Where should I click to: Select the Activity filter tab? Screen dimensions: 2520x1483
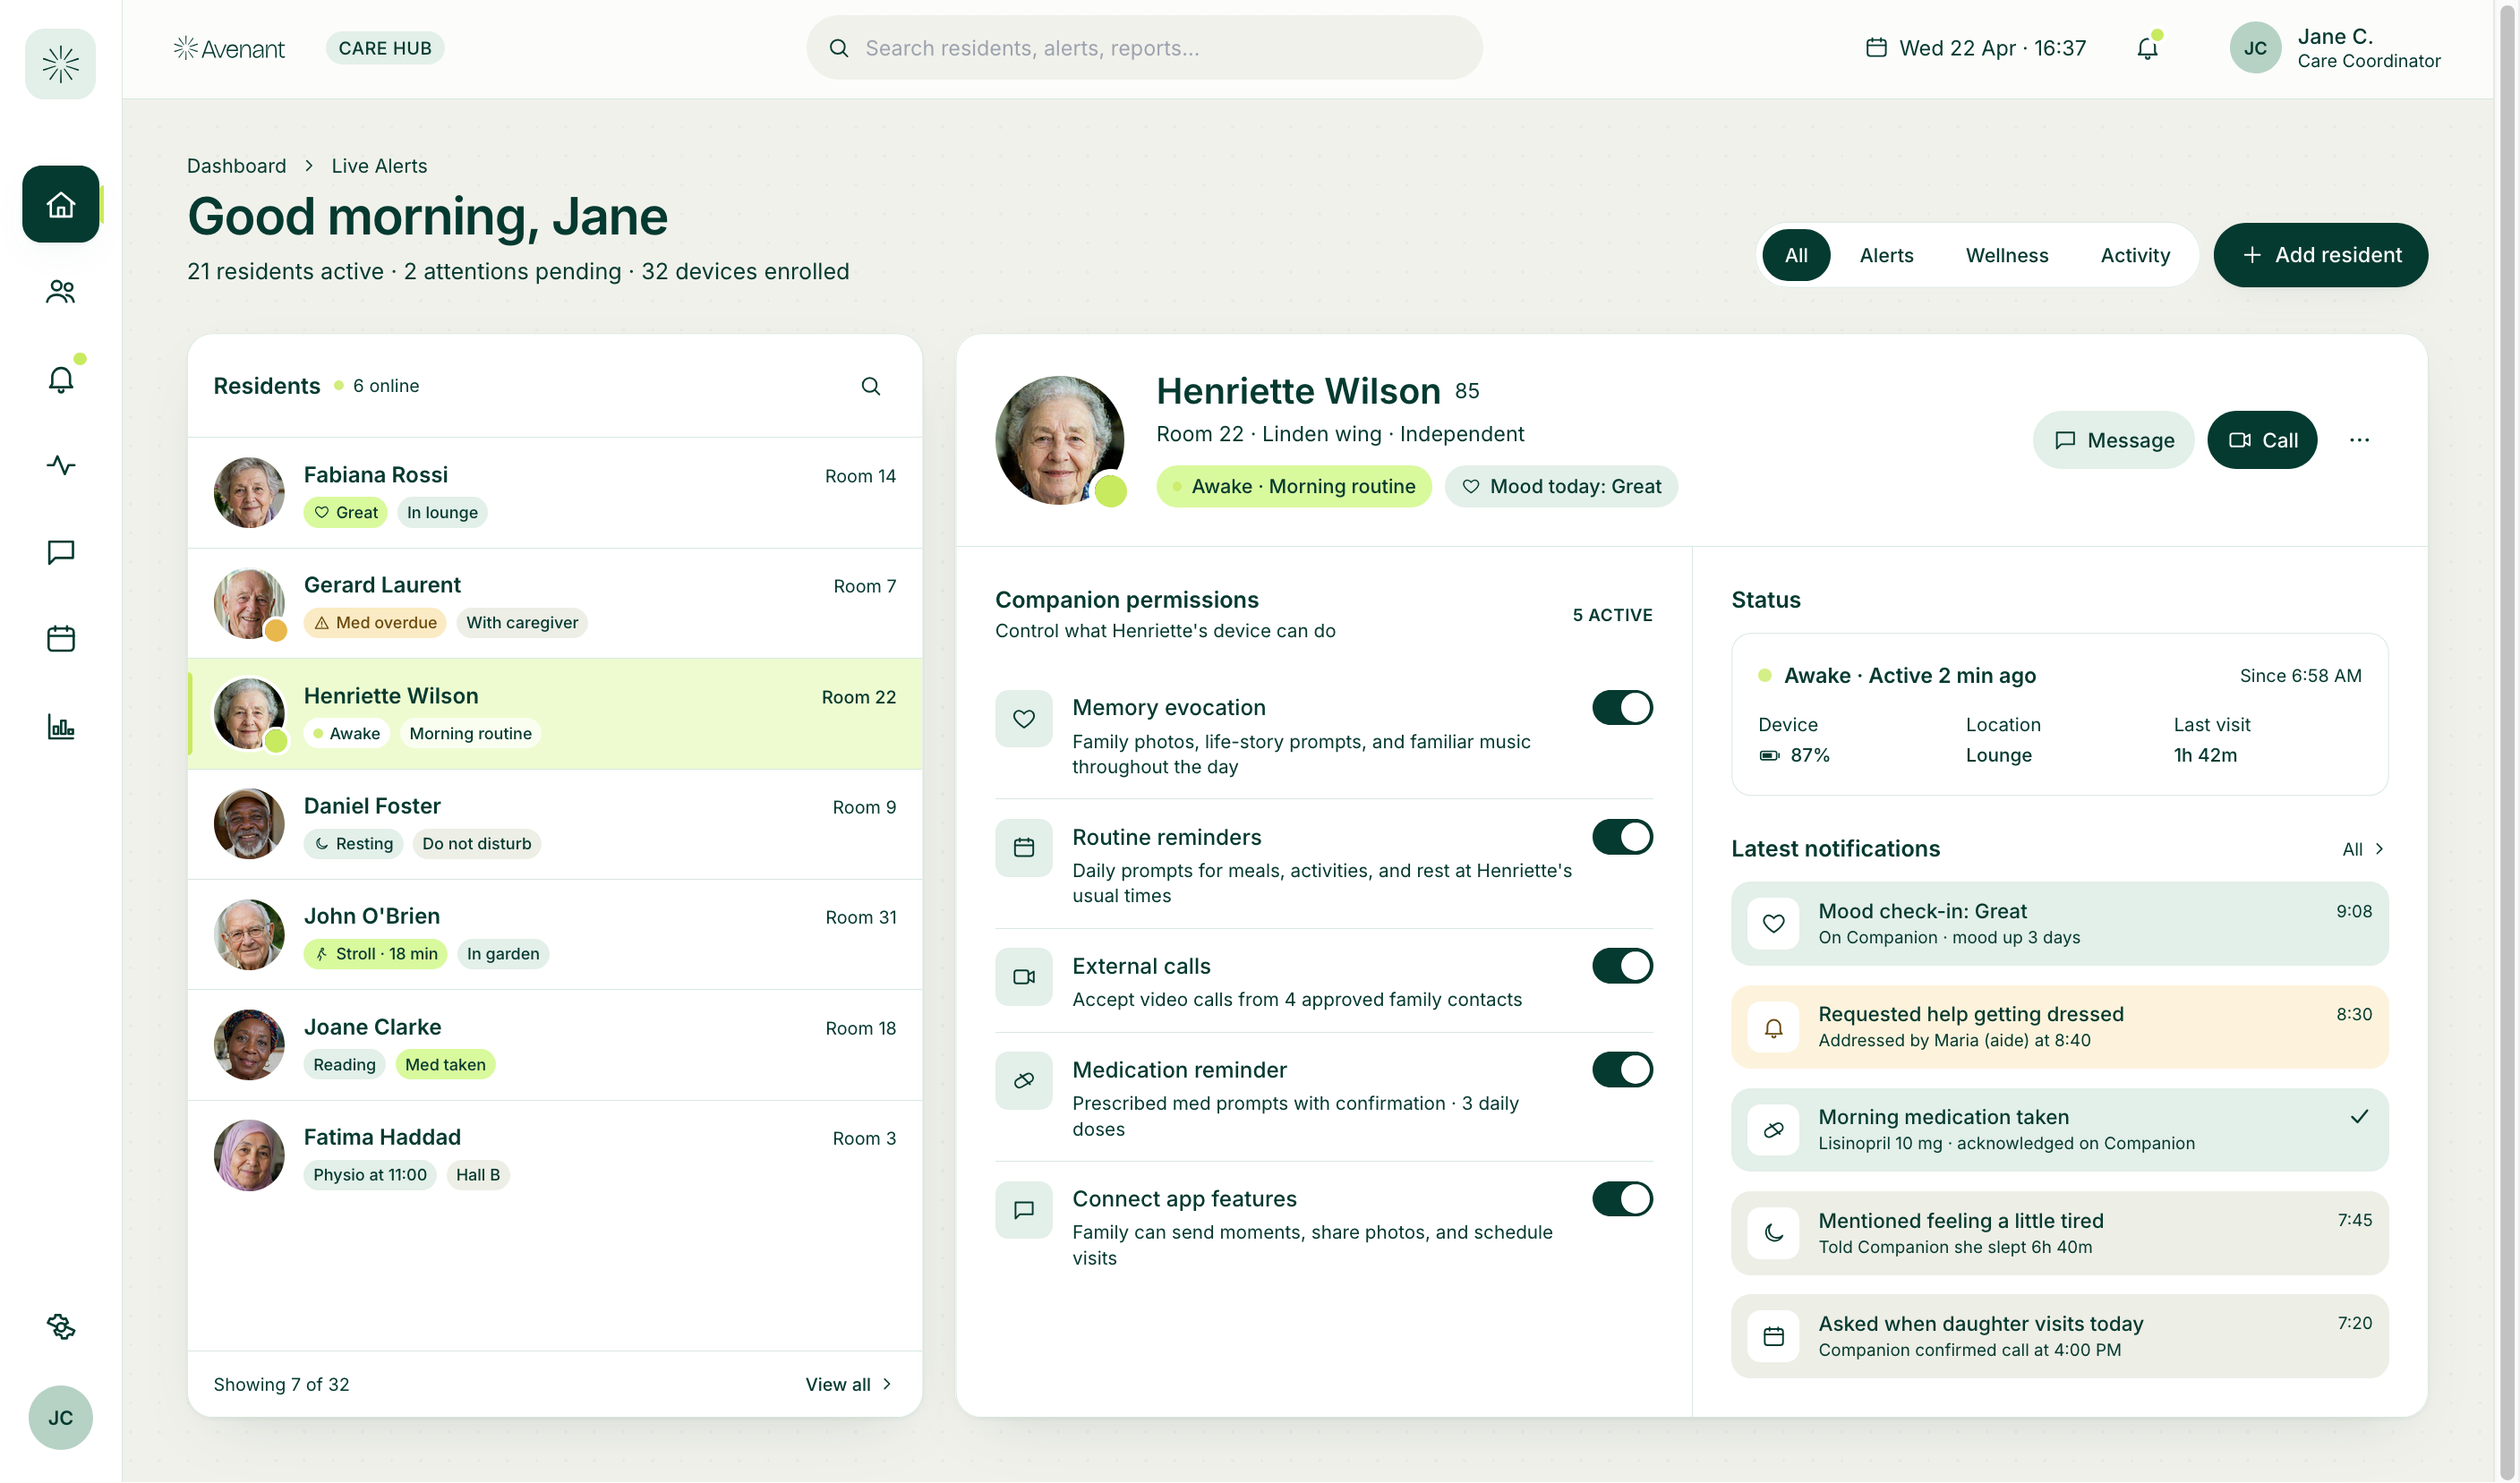(x=2135, y=255)
